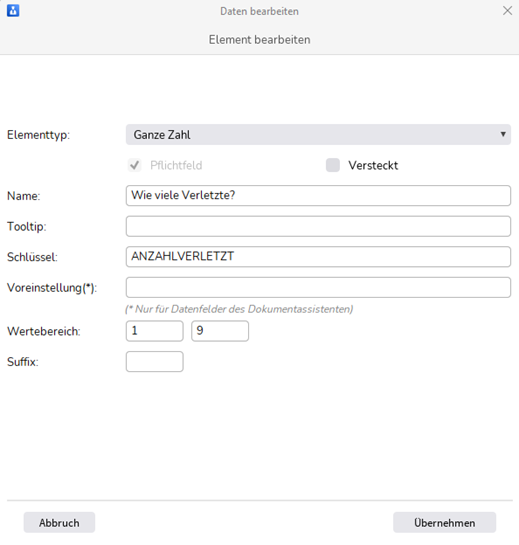
Task: Click the Elementtyp label
Action: pos(38,135)
